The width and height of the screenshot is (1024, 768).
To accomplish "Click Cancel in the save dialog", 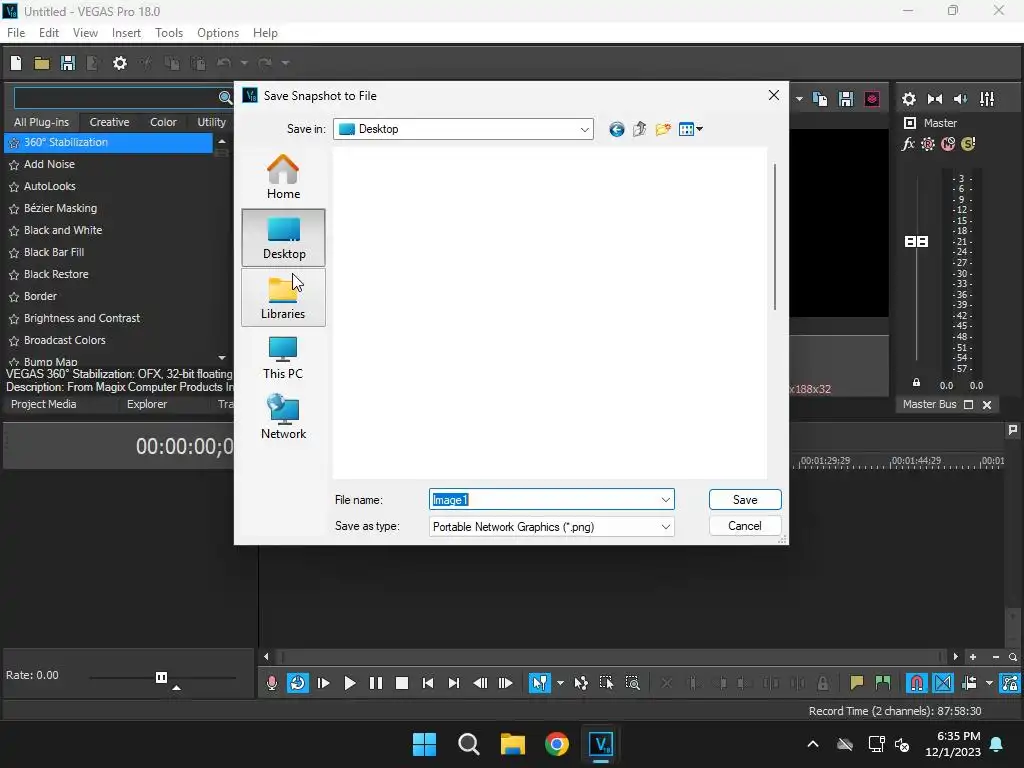I will pyautogui.click(x=744, y=526).
